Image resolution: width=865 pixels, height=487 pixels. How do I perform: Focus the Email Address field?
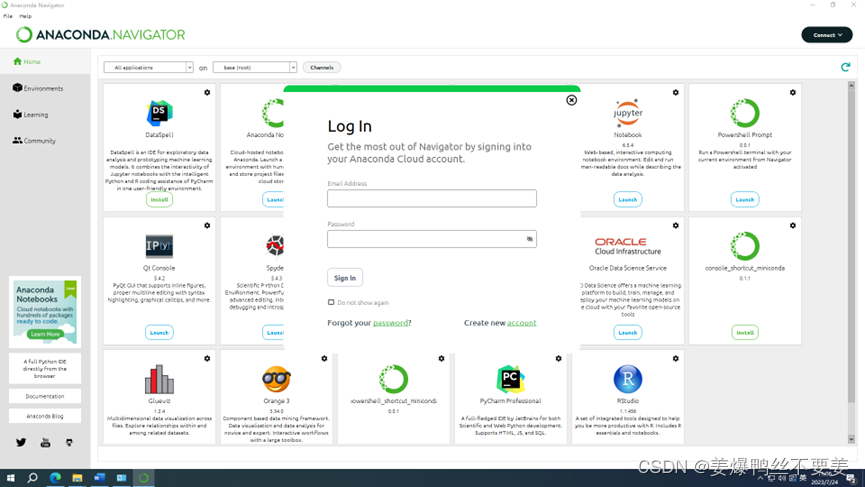(x=431, y=199)
